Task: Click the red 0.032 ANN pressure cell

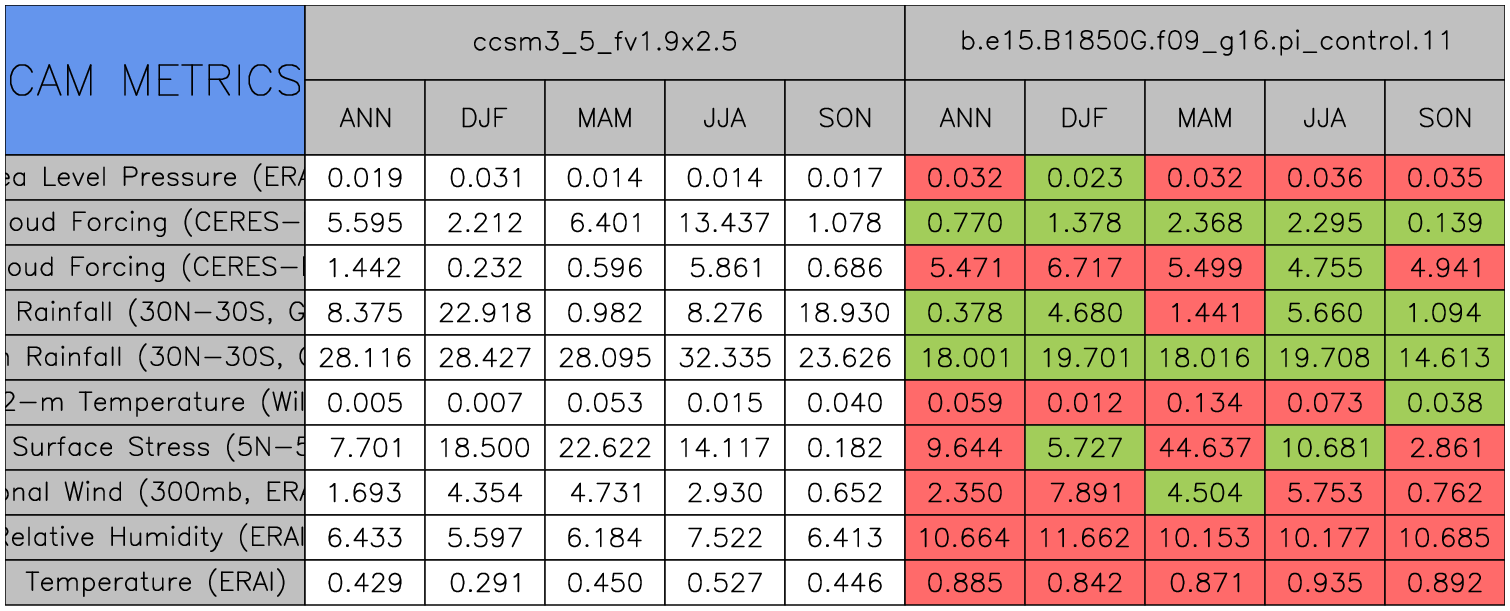Action: pos(965,178)
